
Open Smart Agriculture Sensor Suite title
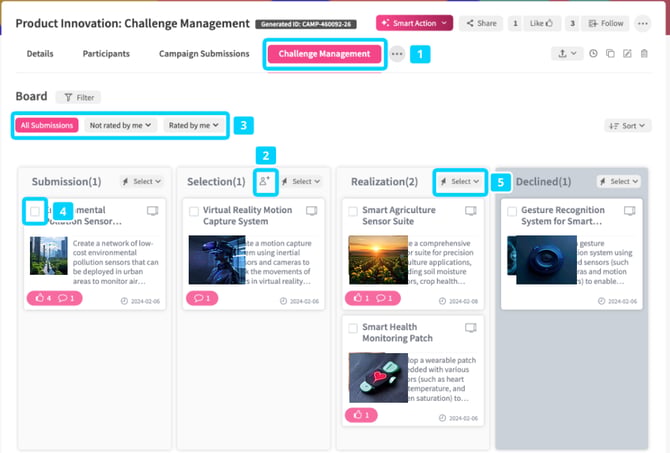(x=399, y=215)
